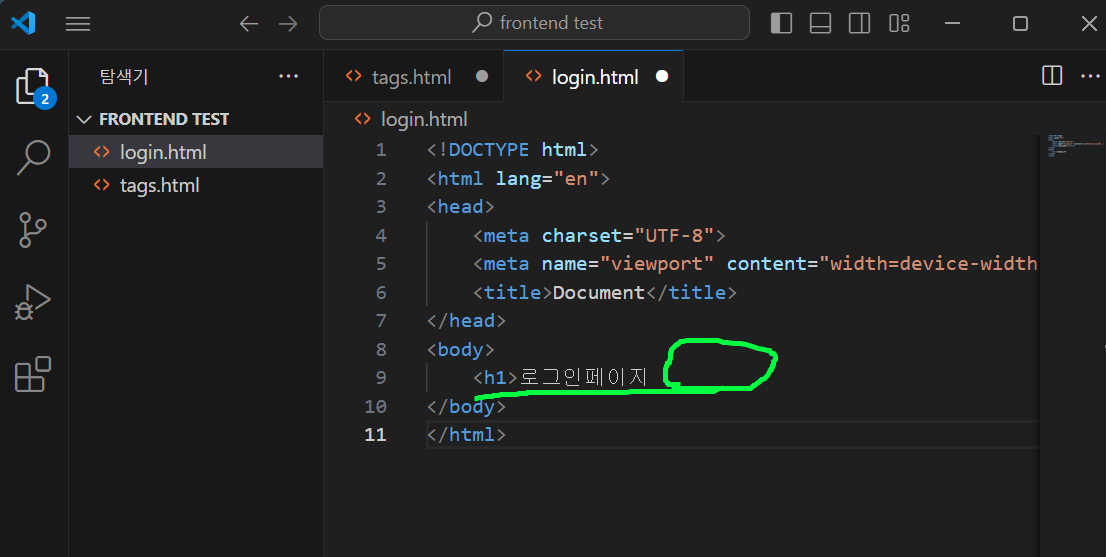
Task: Select tags.html in the explorer tree
Action: tap(196, 185)
